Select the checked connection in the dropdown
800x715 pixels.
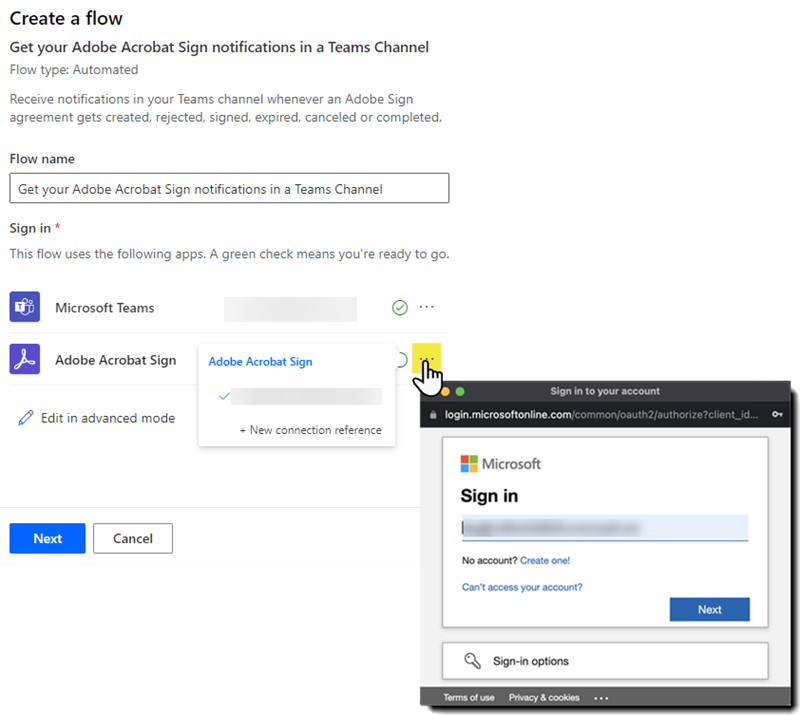pos(297,396)
